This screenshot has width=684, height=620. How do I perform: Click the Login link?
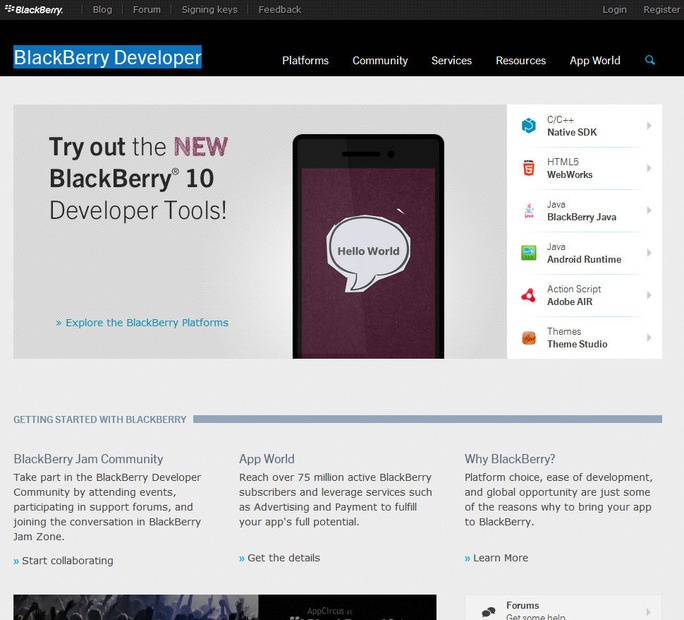(x=614, y=9)
